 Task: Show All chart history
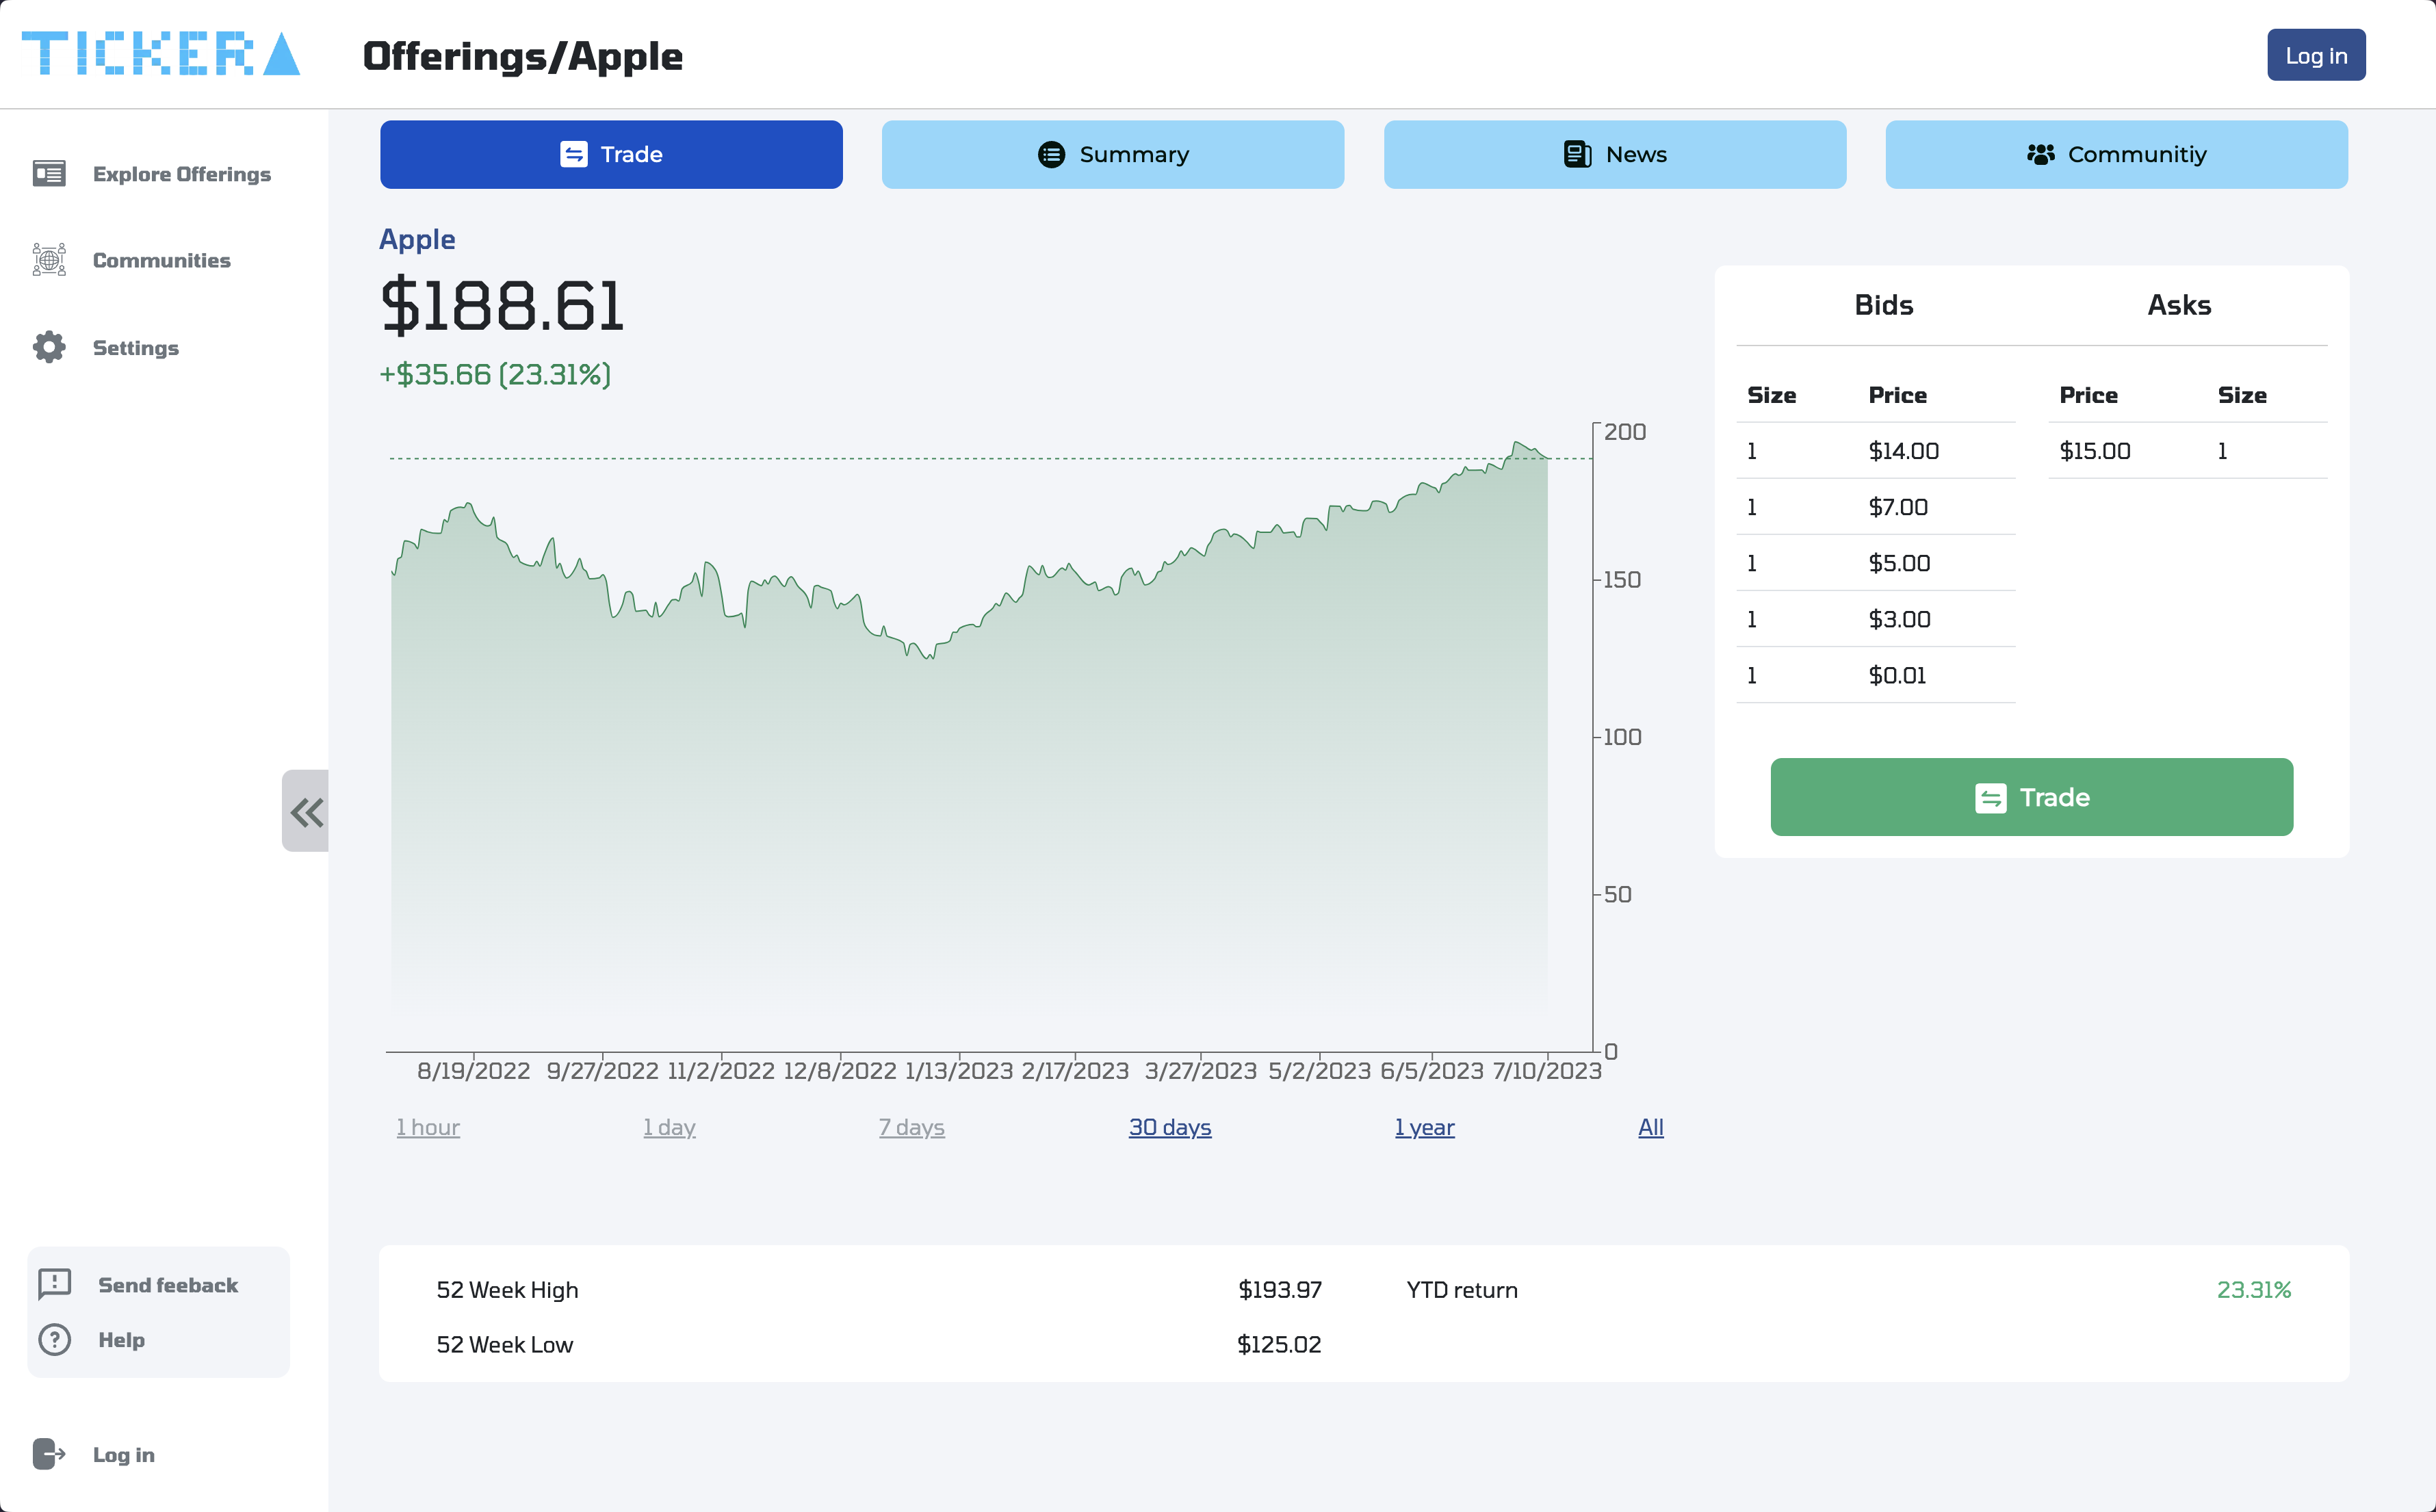[1651, 1127]
